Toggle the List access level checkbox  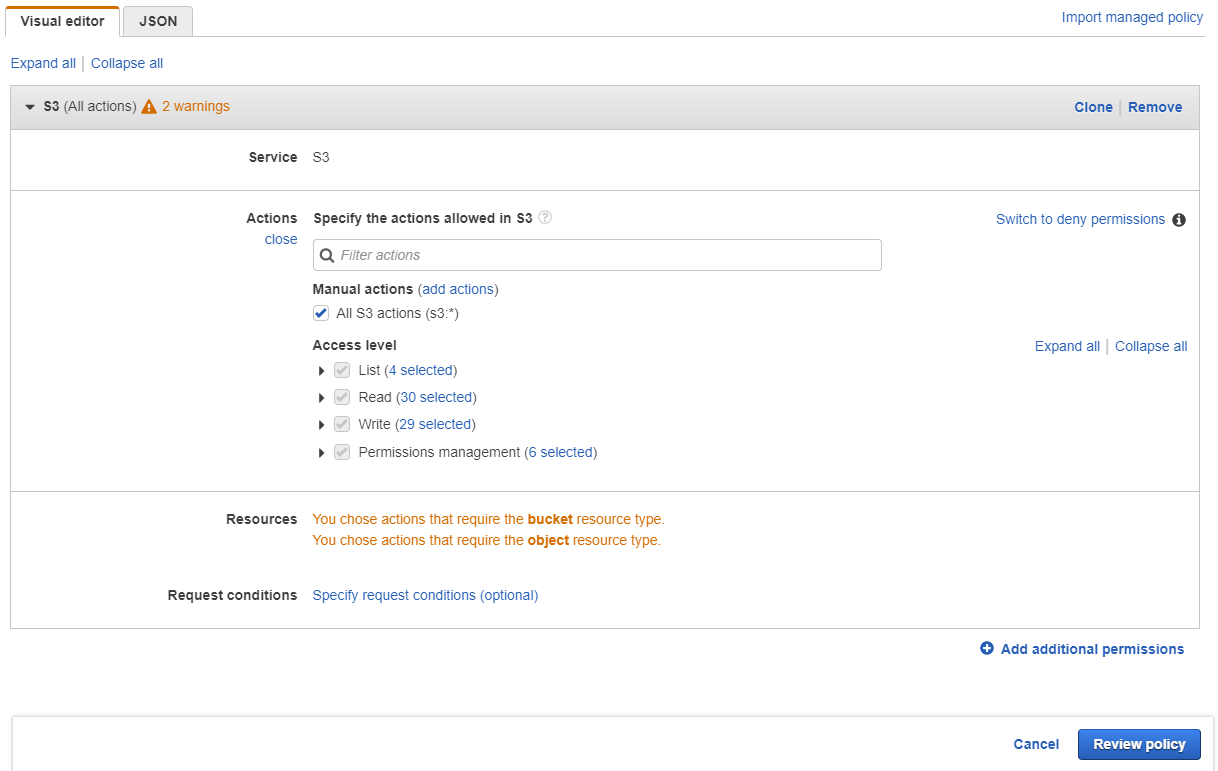[342, 370]
